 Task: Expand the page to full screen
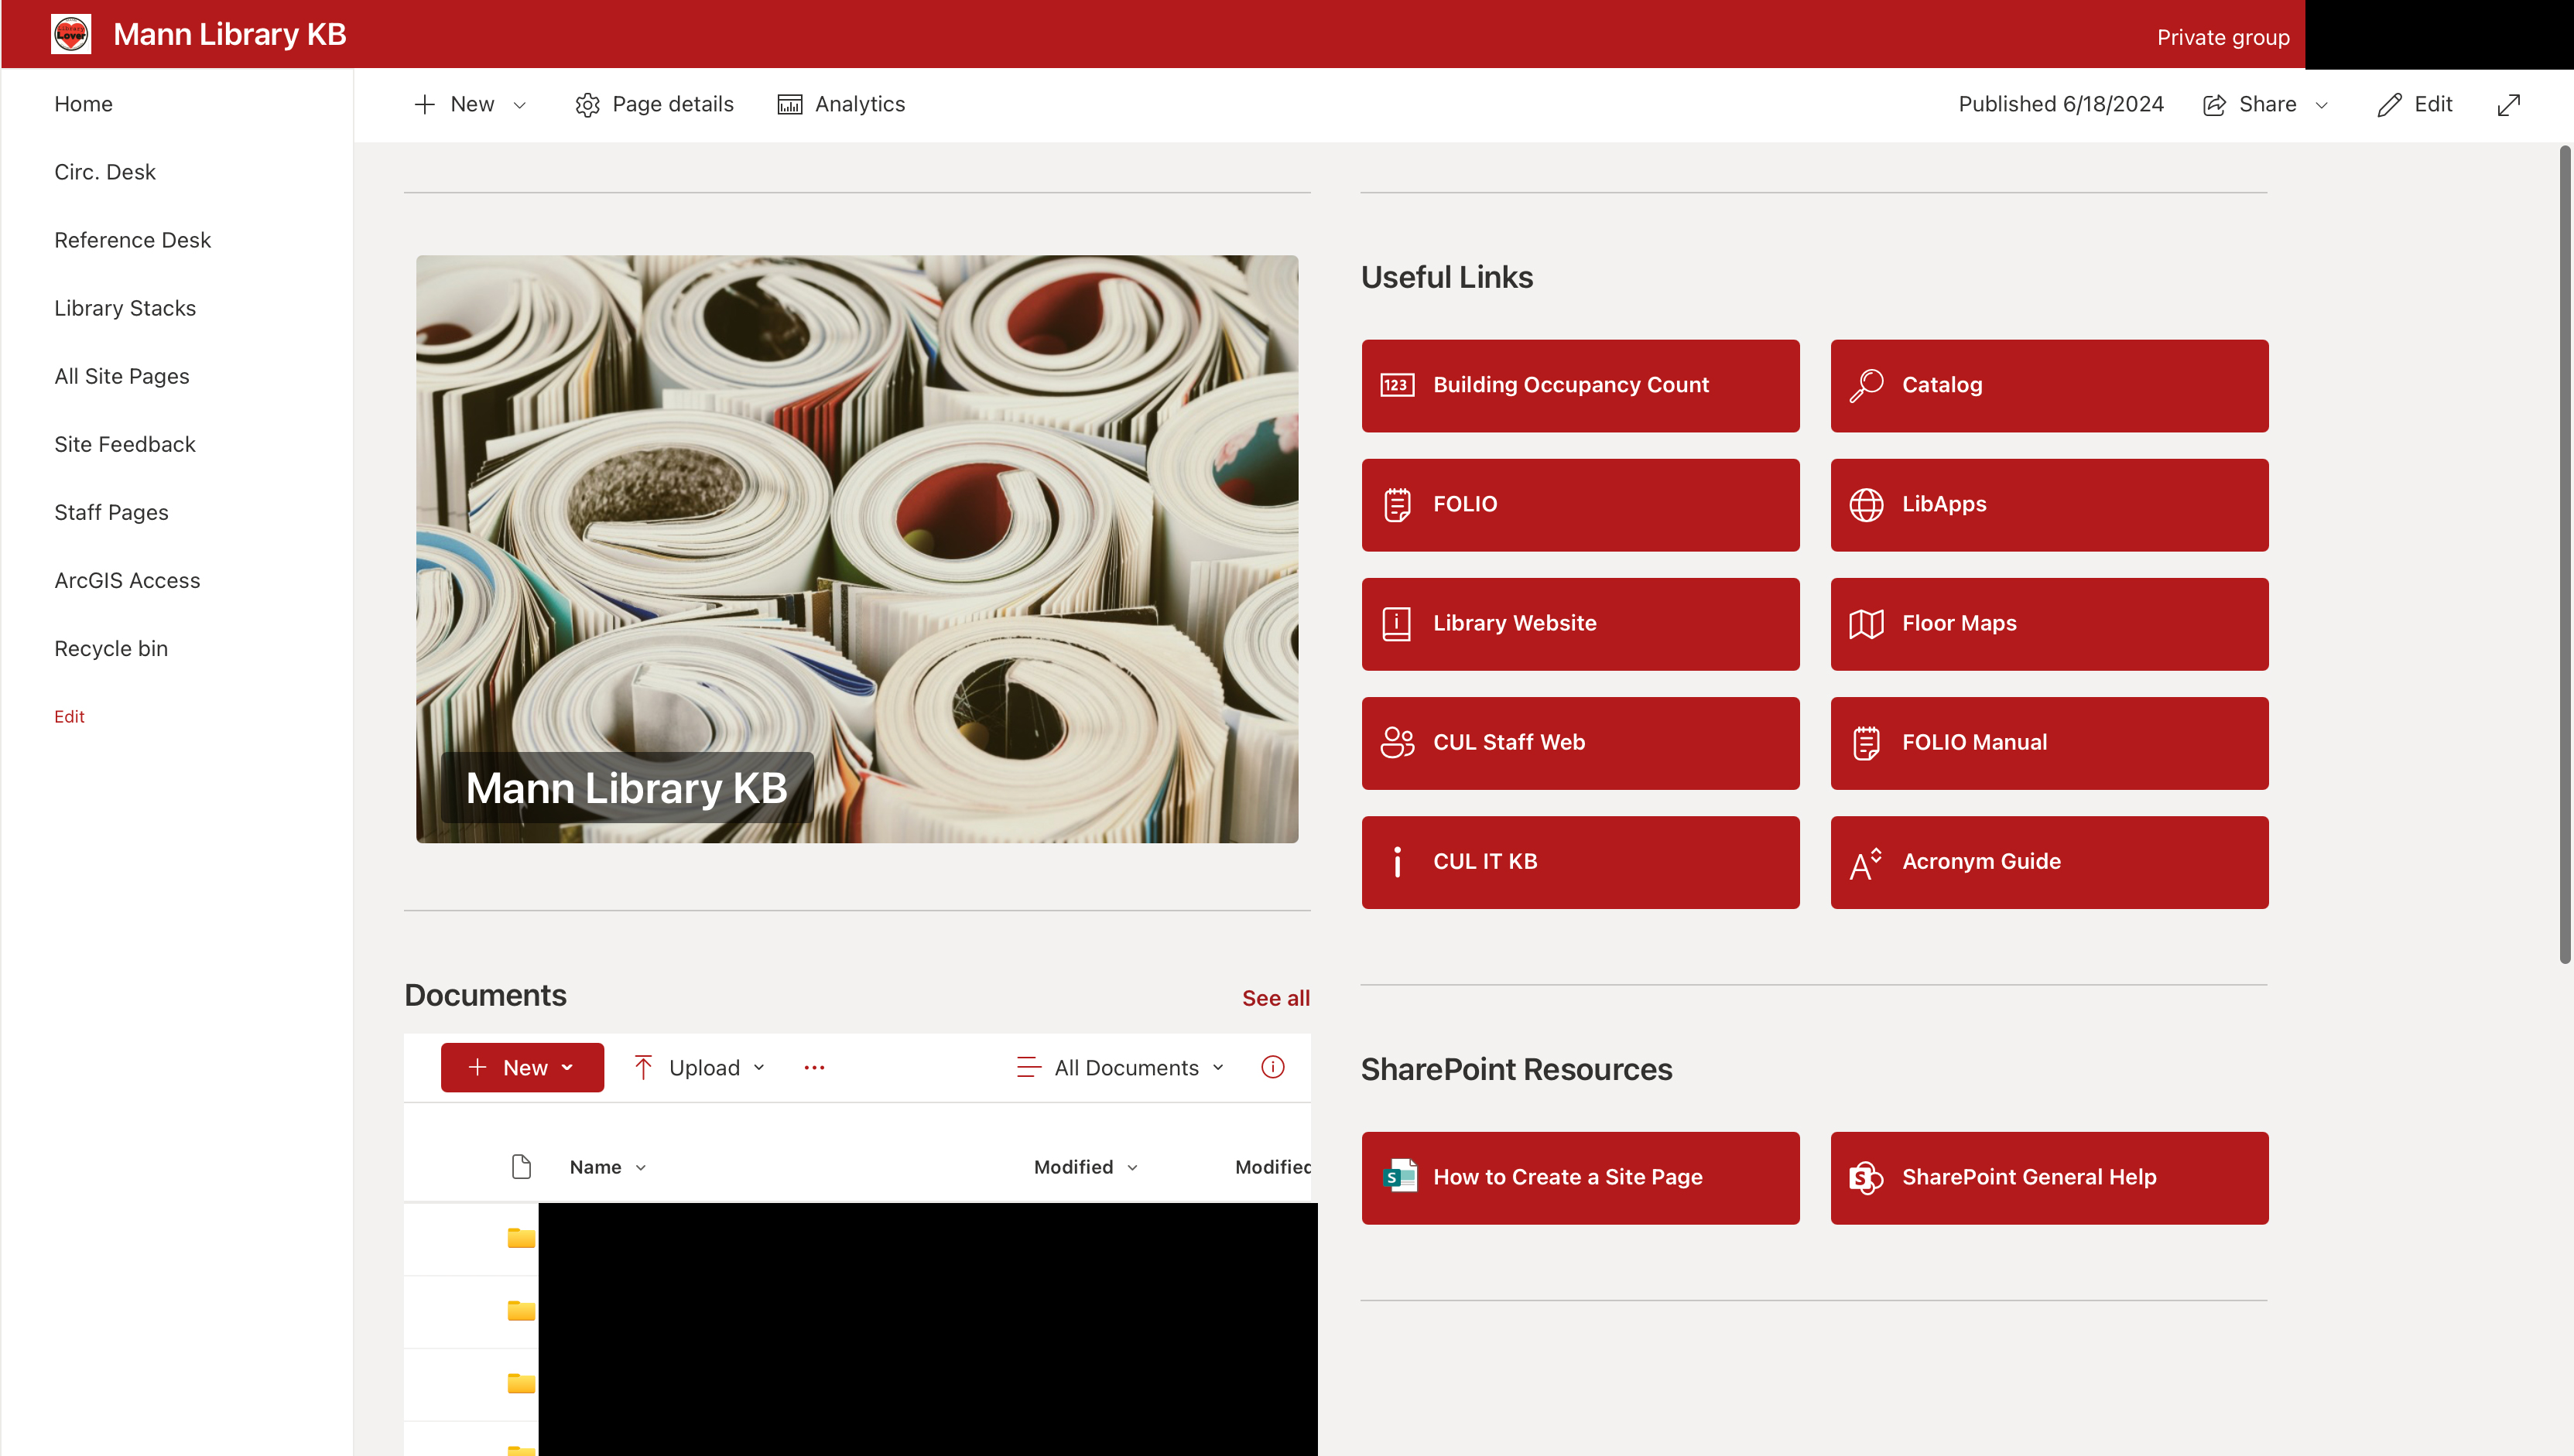tap(2508, 104)
